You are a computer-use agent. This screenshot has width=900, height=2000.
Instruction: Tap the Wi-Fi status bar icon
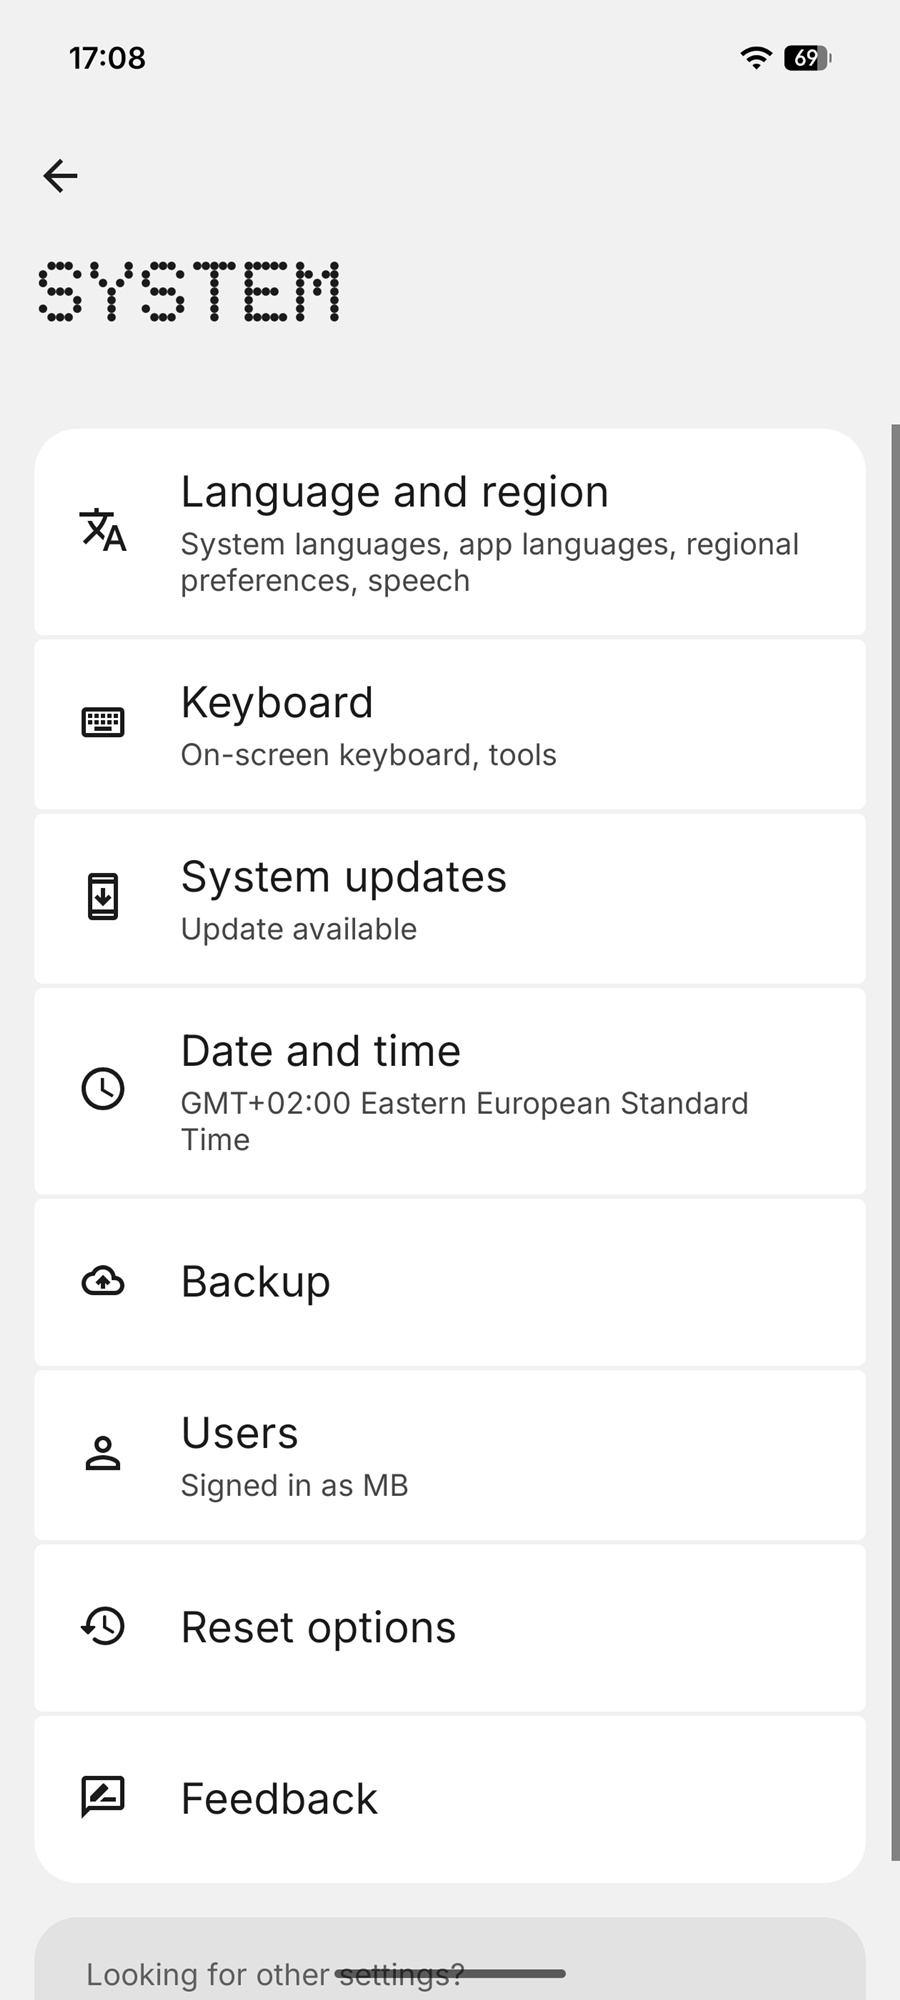(x=756, y=58)
